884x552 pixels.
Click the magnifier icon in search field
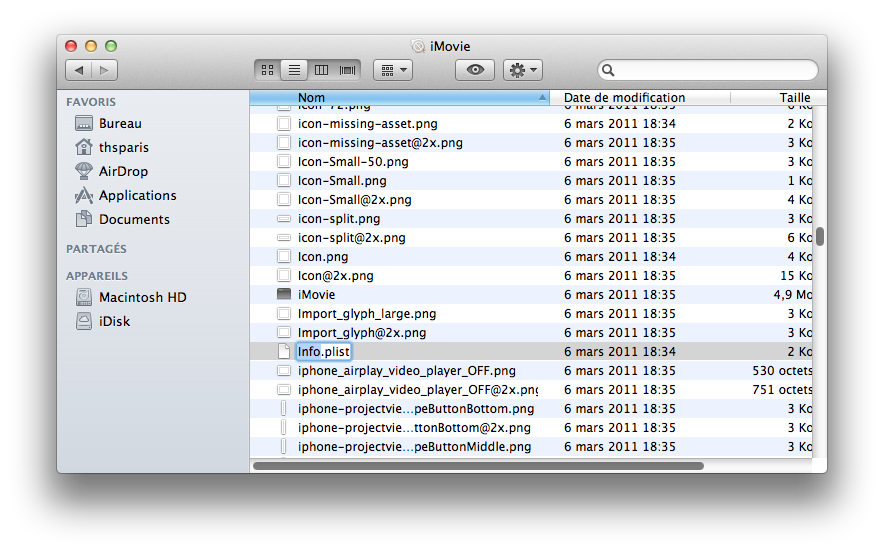coord(608,70)
